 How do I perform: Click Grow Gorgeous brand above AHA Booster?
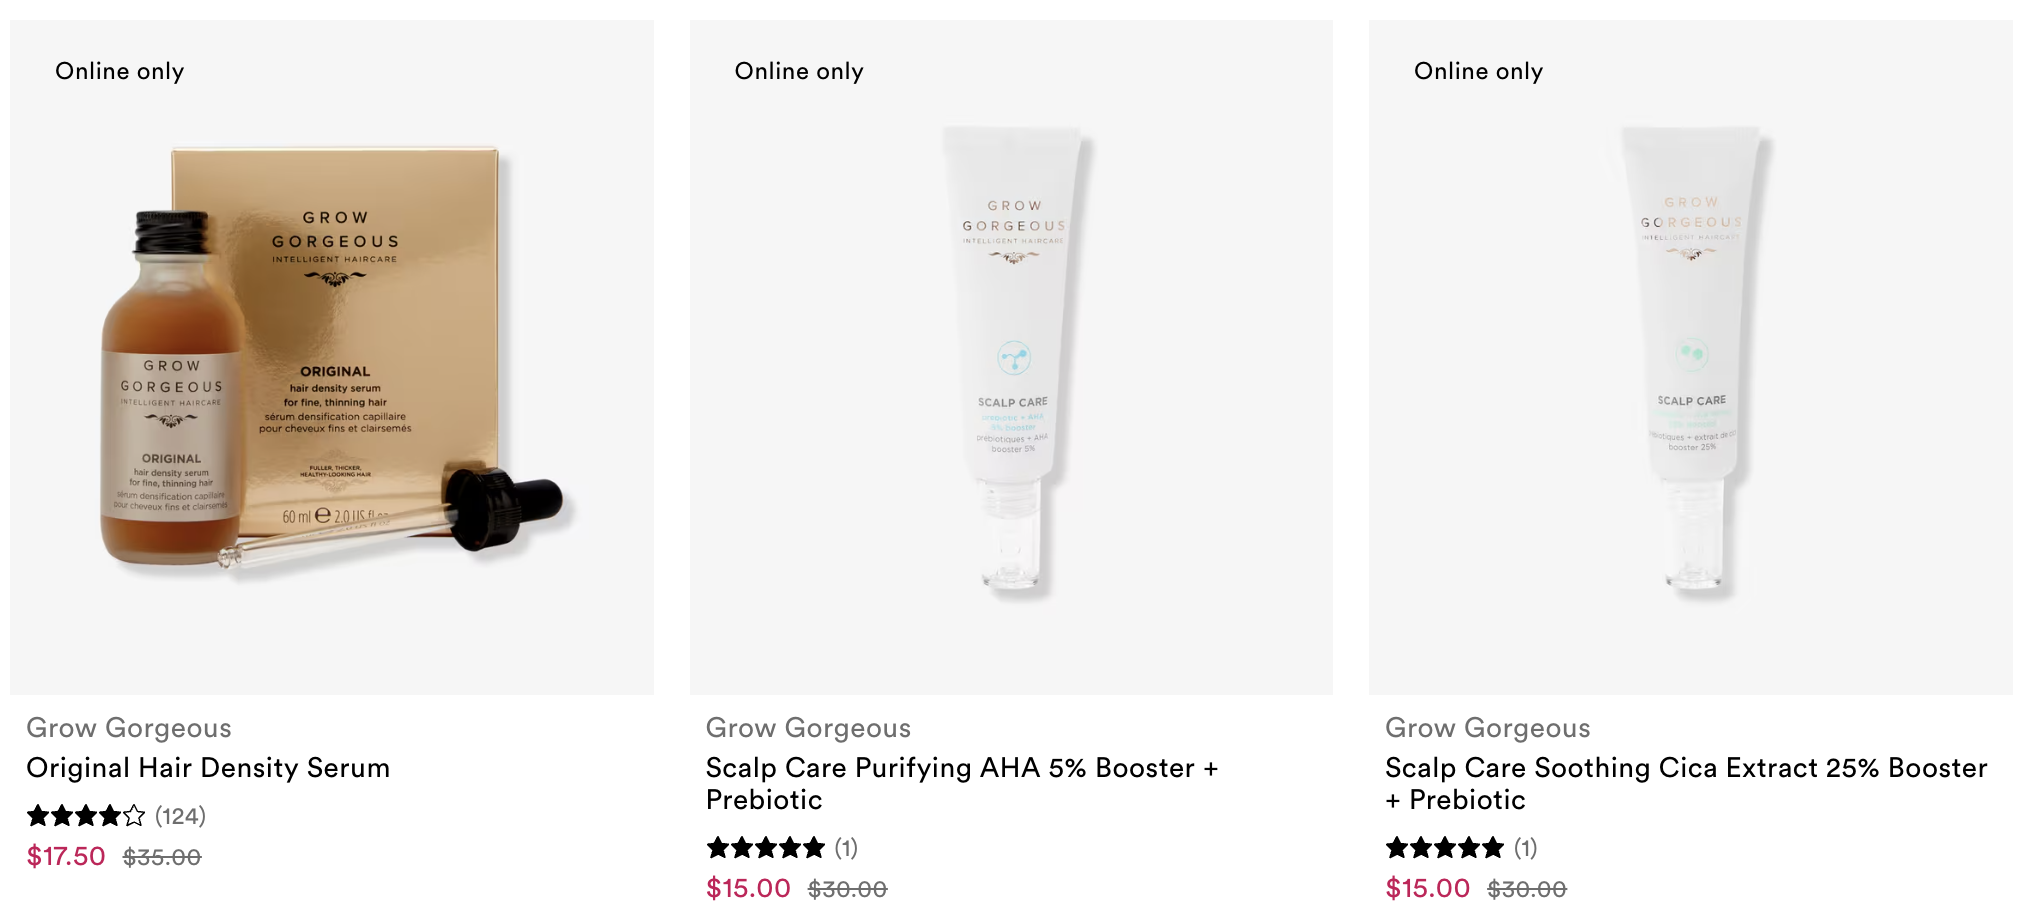(x=808, y=728)
